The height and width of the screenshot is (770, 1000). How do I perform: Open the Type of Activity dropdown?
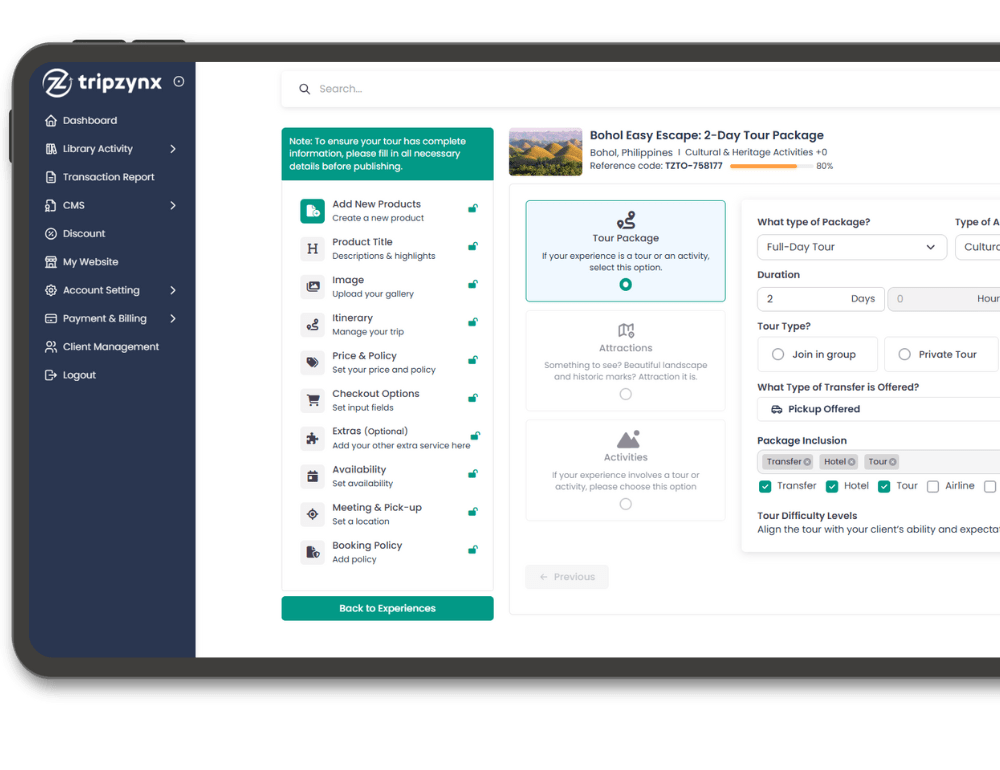(978, 248)
